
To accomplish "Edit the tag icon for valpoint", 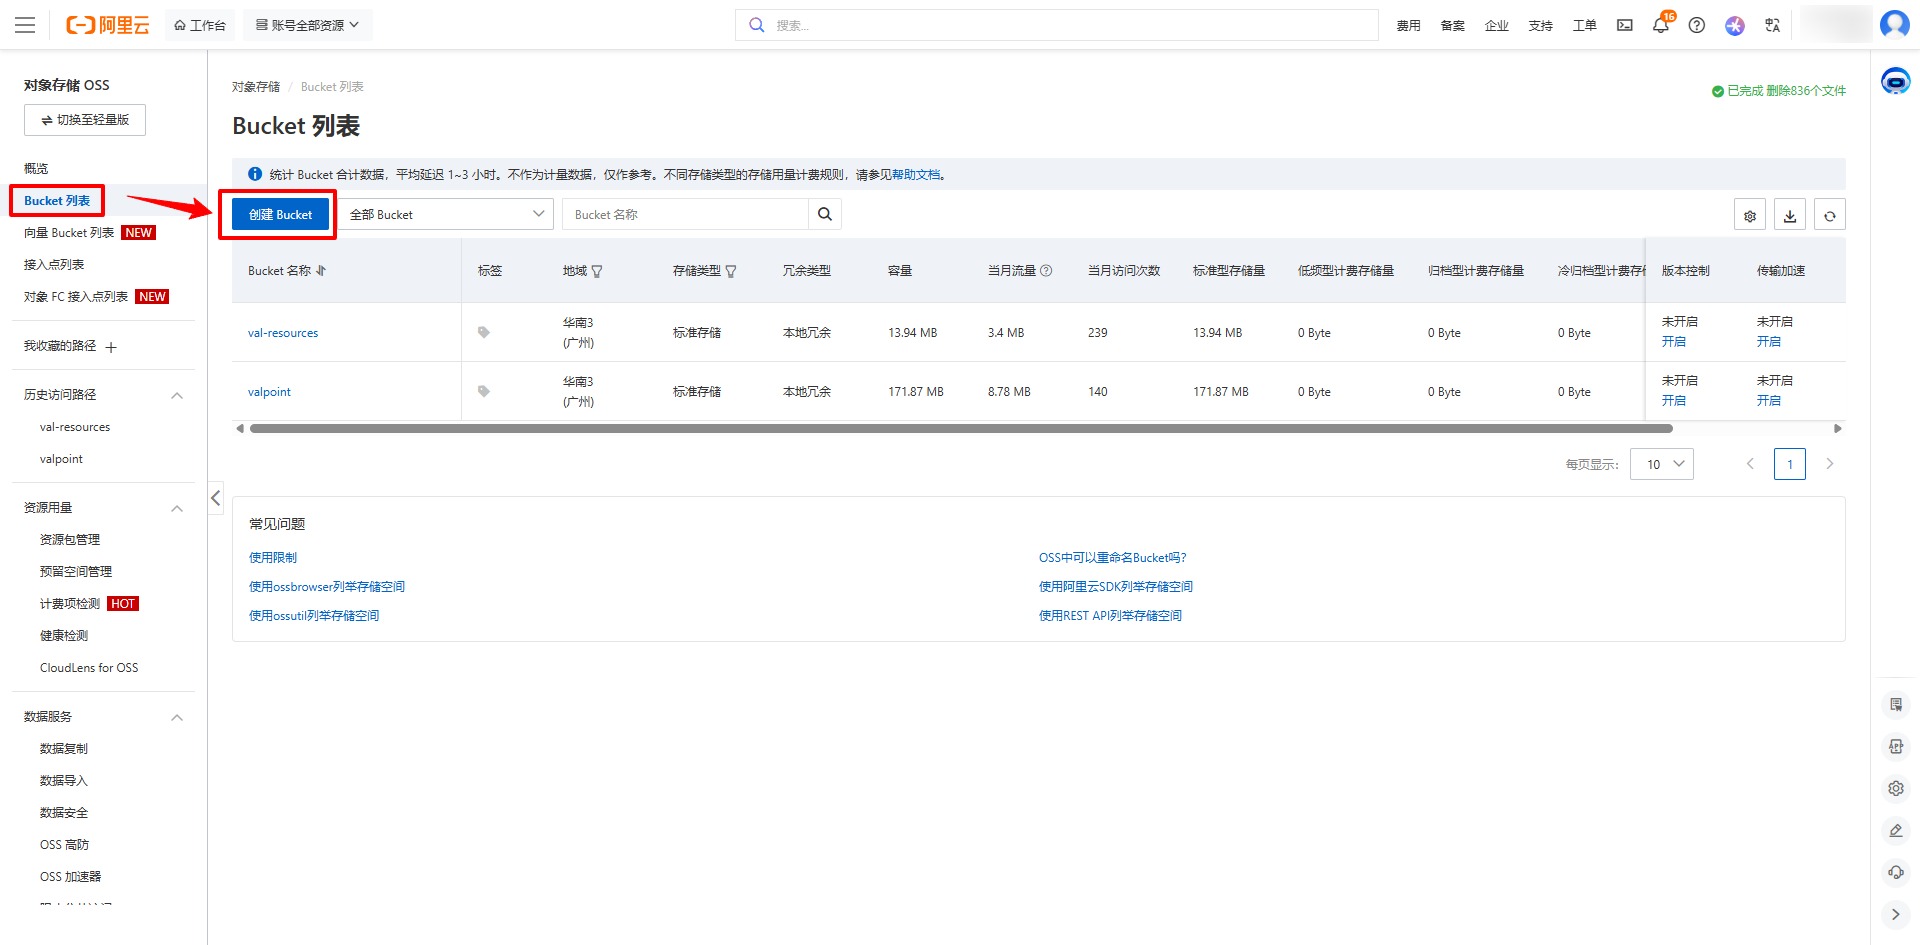I will (484, 392).
